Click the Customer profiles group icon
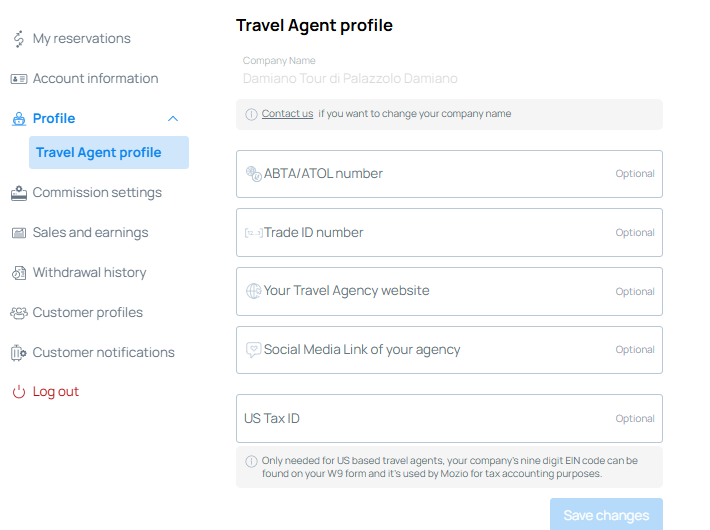 coord(19,313)
